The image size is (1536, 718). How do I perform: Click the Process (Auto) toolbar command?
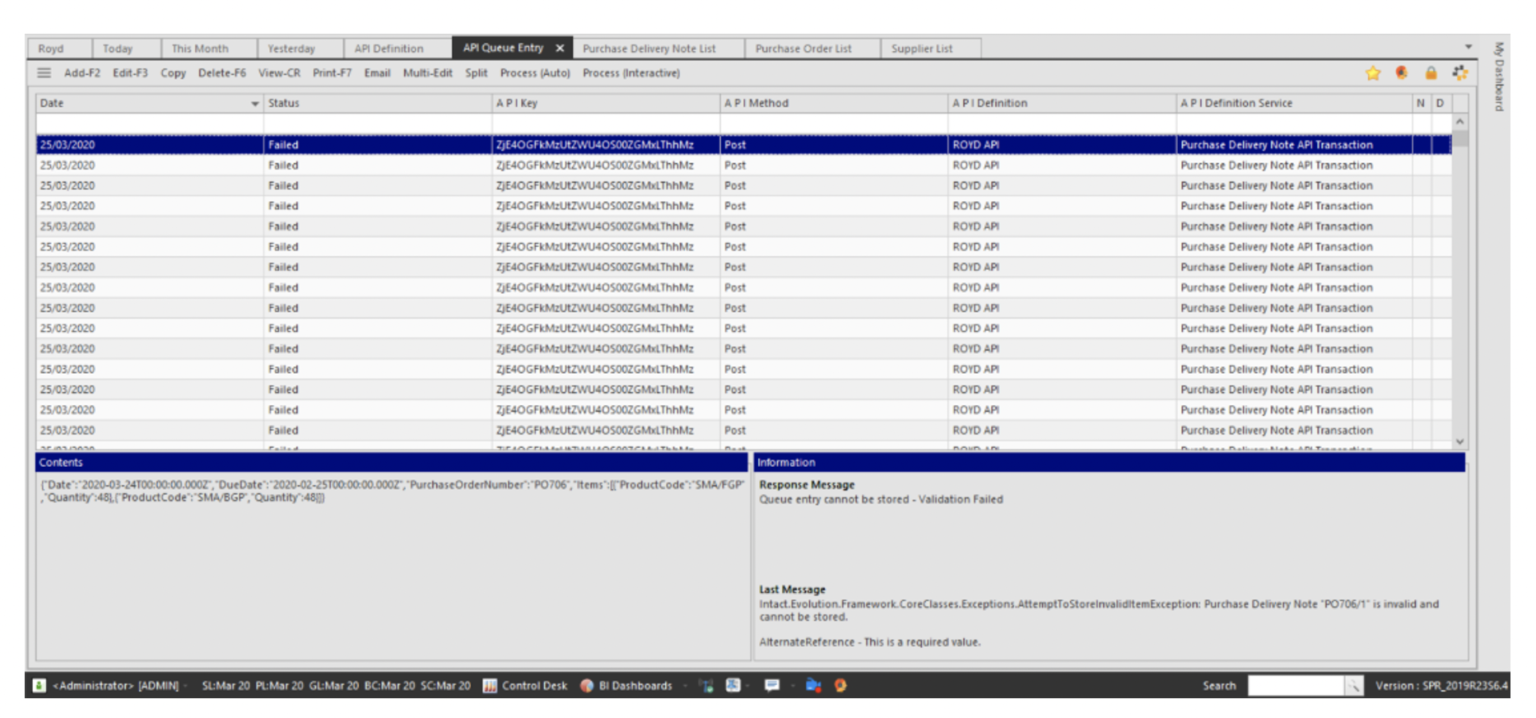tap(536, 72)
